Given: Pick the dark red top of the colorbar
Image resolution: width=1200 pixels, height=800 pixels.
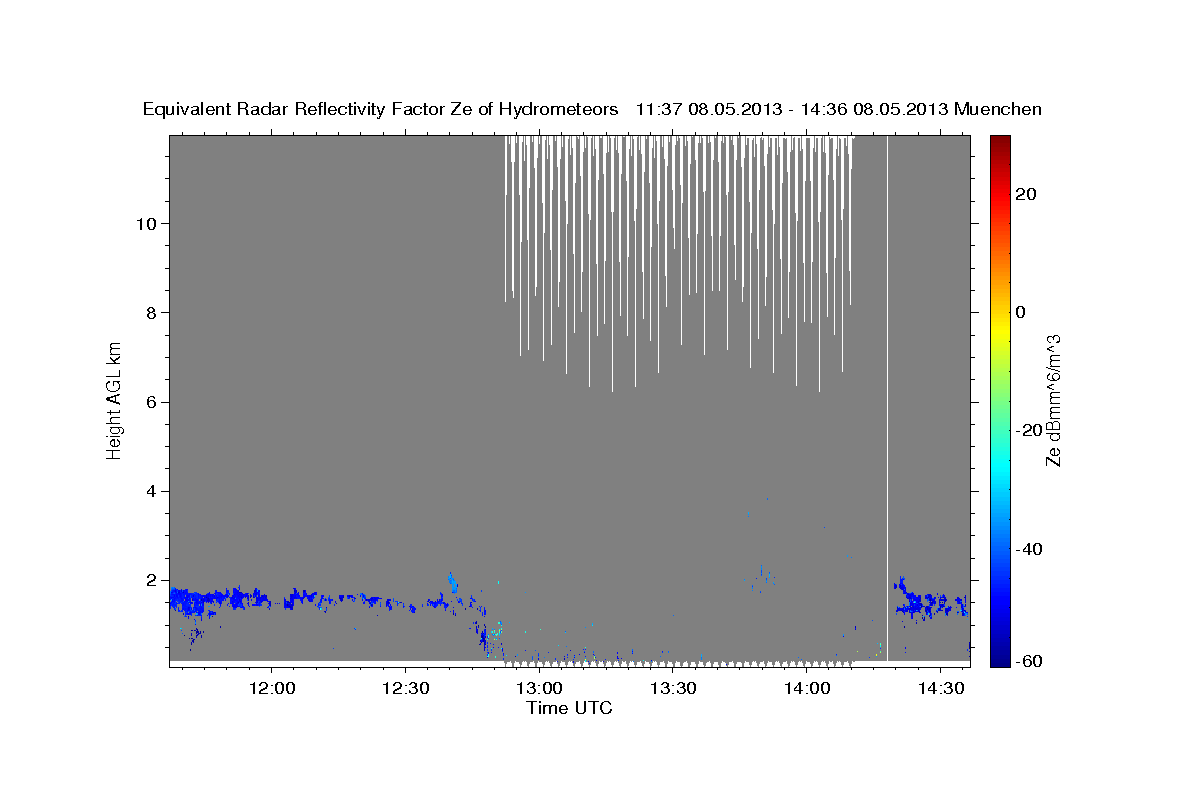Looking at the screenshot, I should 1000,141.
